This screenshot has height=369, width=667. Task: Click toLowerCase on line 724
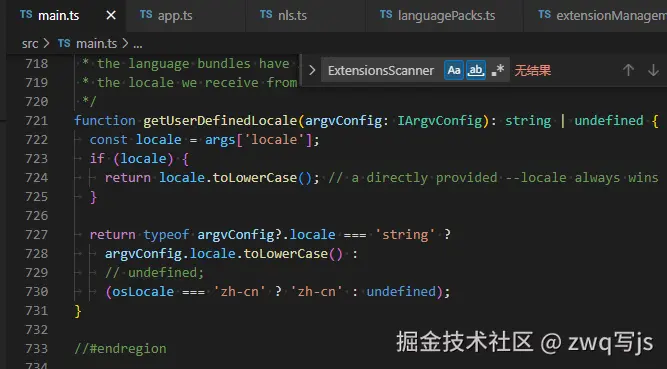point(255,177)
